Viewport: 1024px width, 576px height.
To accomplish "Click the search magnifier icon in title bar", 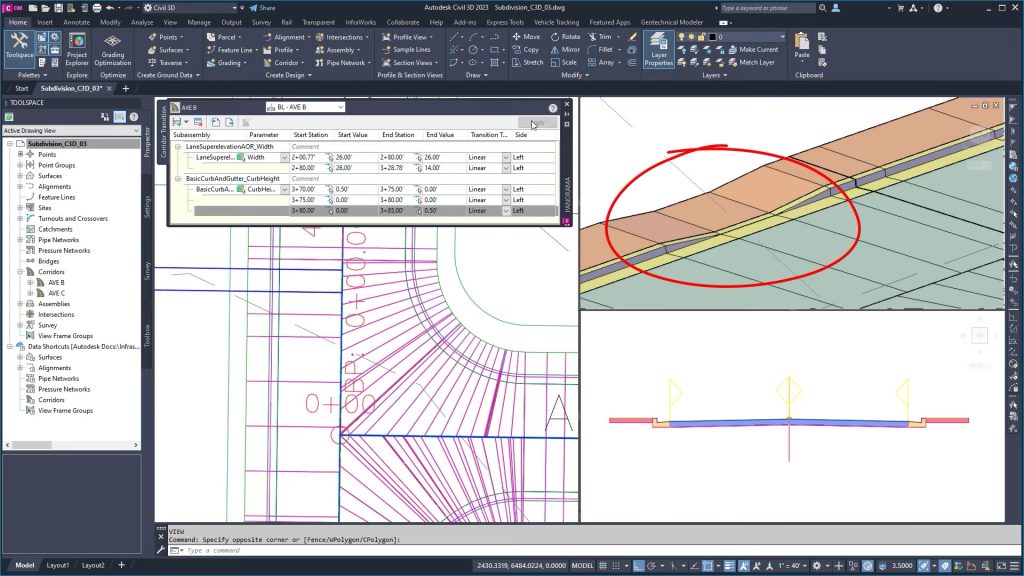I will (x=823, y=8).
